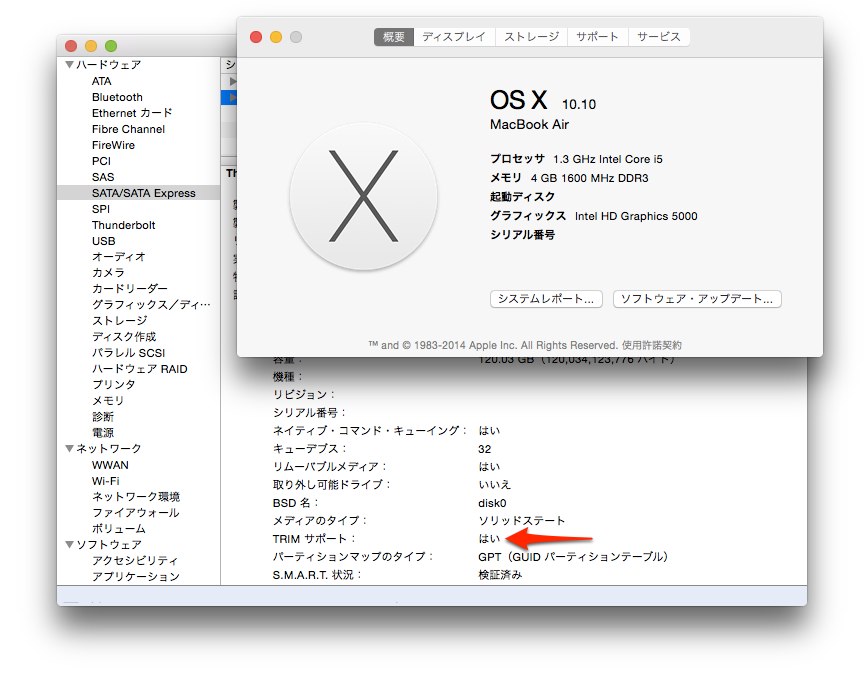This screenshot has width=864, height=685.
Task: Select FireWire in the hardware list
Action: (113, 145)
